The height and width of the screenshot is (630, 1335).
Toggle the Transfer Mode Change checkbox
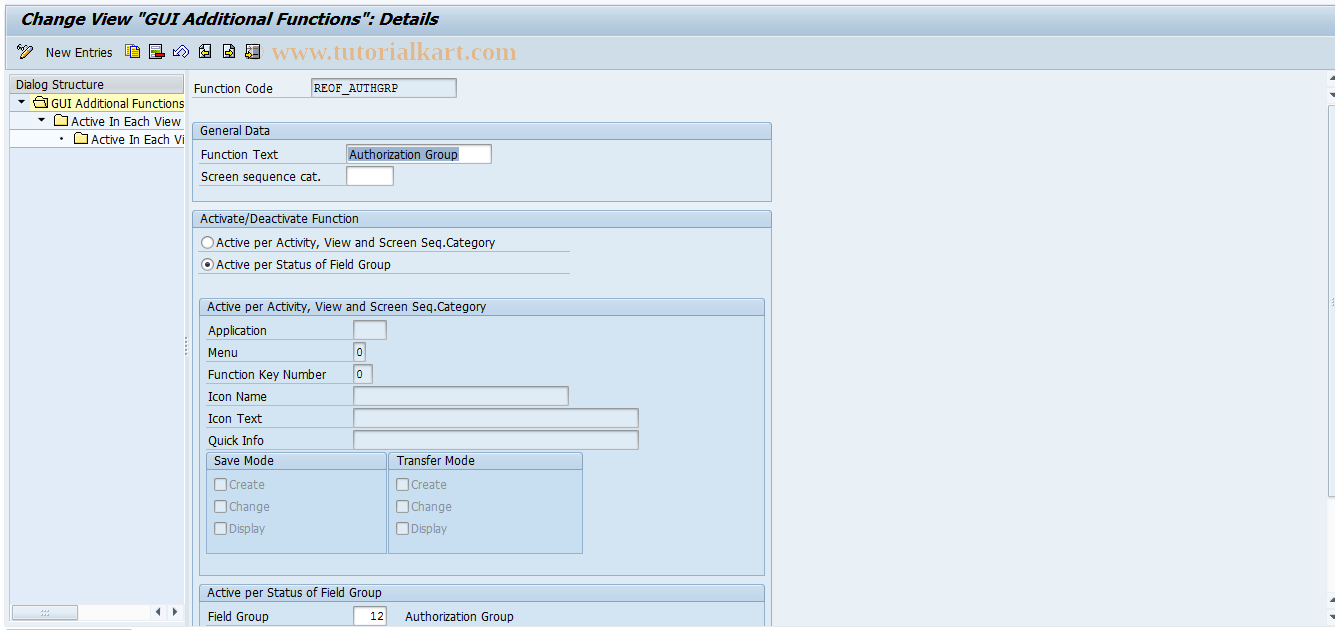[x=402, y=506]
